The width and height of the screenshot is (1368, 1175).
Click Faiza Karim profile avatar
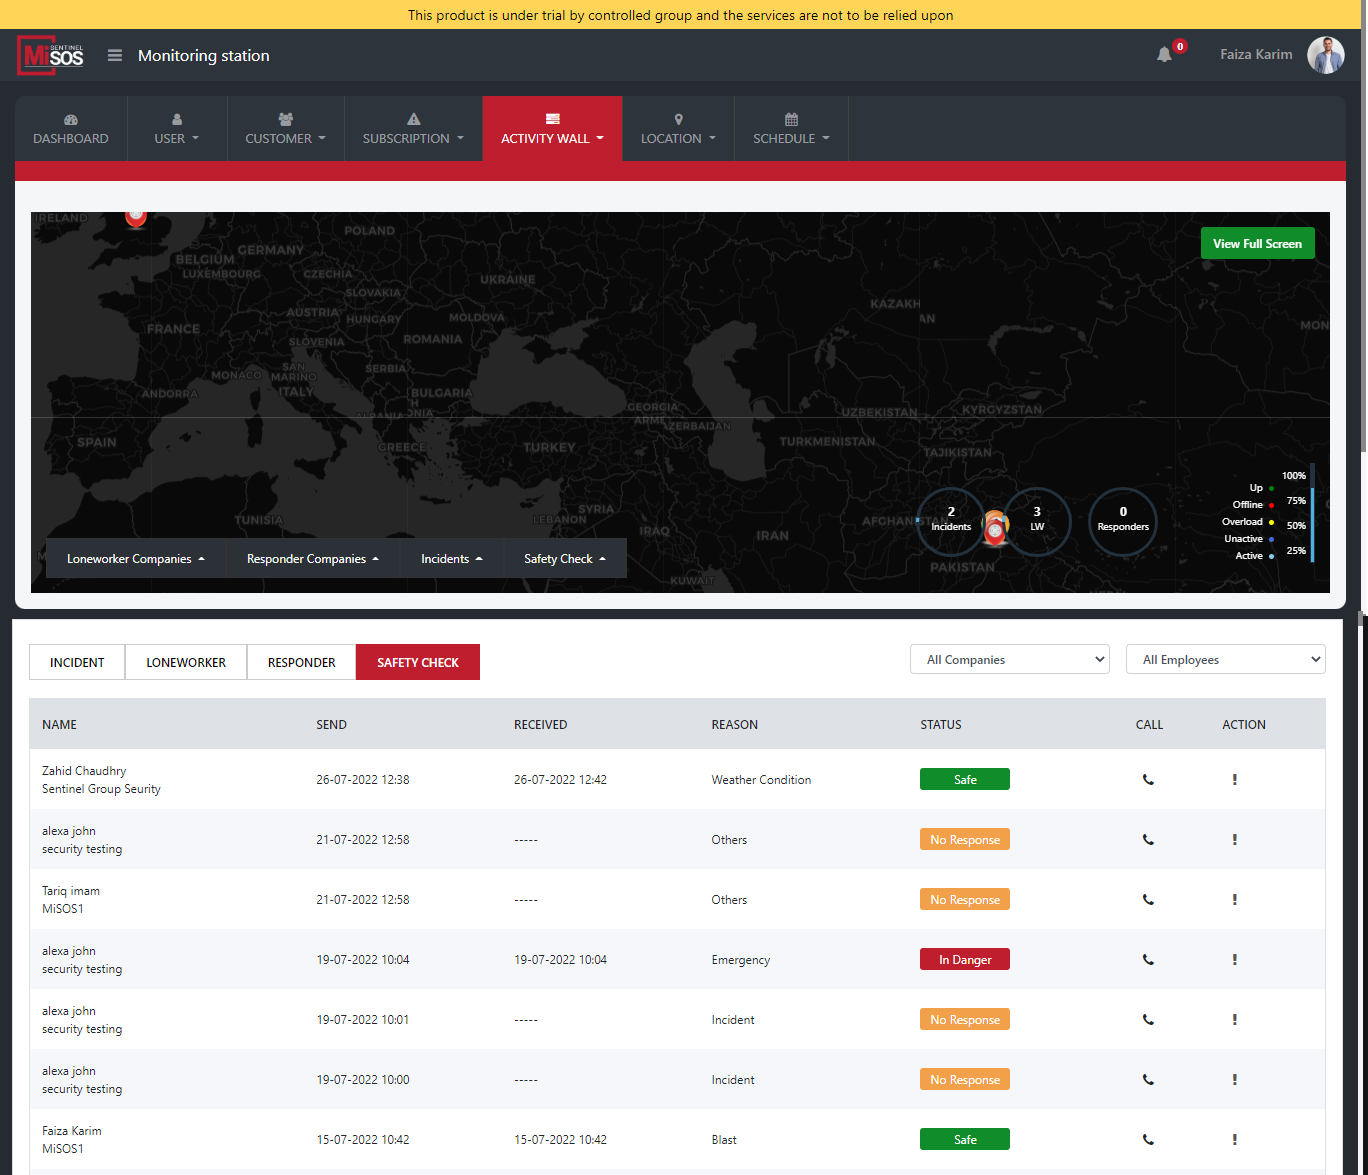[x=1325, y=55]
